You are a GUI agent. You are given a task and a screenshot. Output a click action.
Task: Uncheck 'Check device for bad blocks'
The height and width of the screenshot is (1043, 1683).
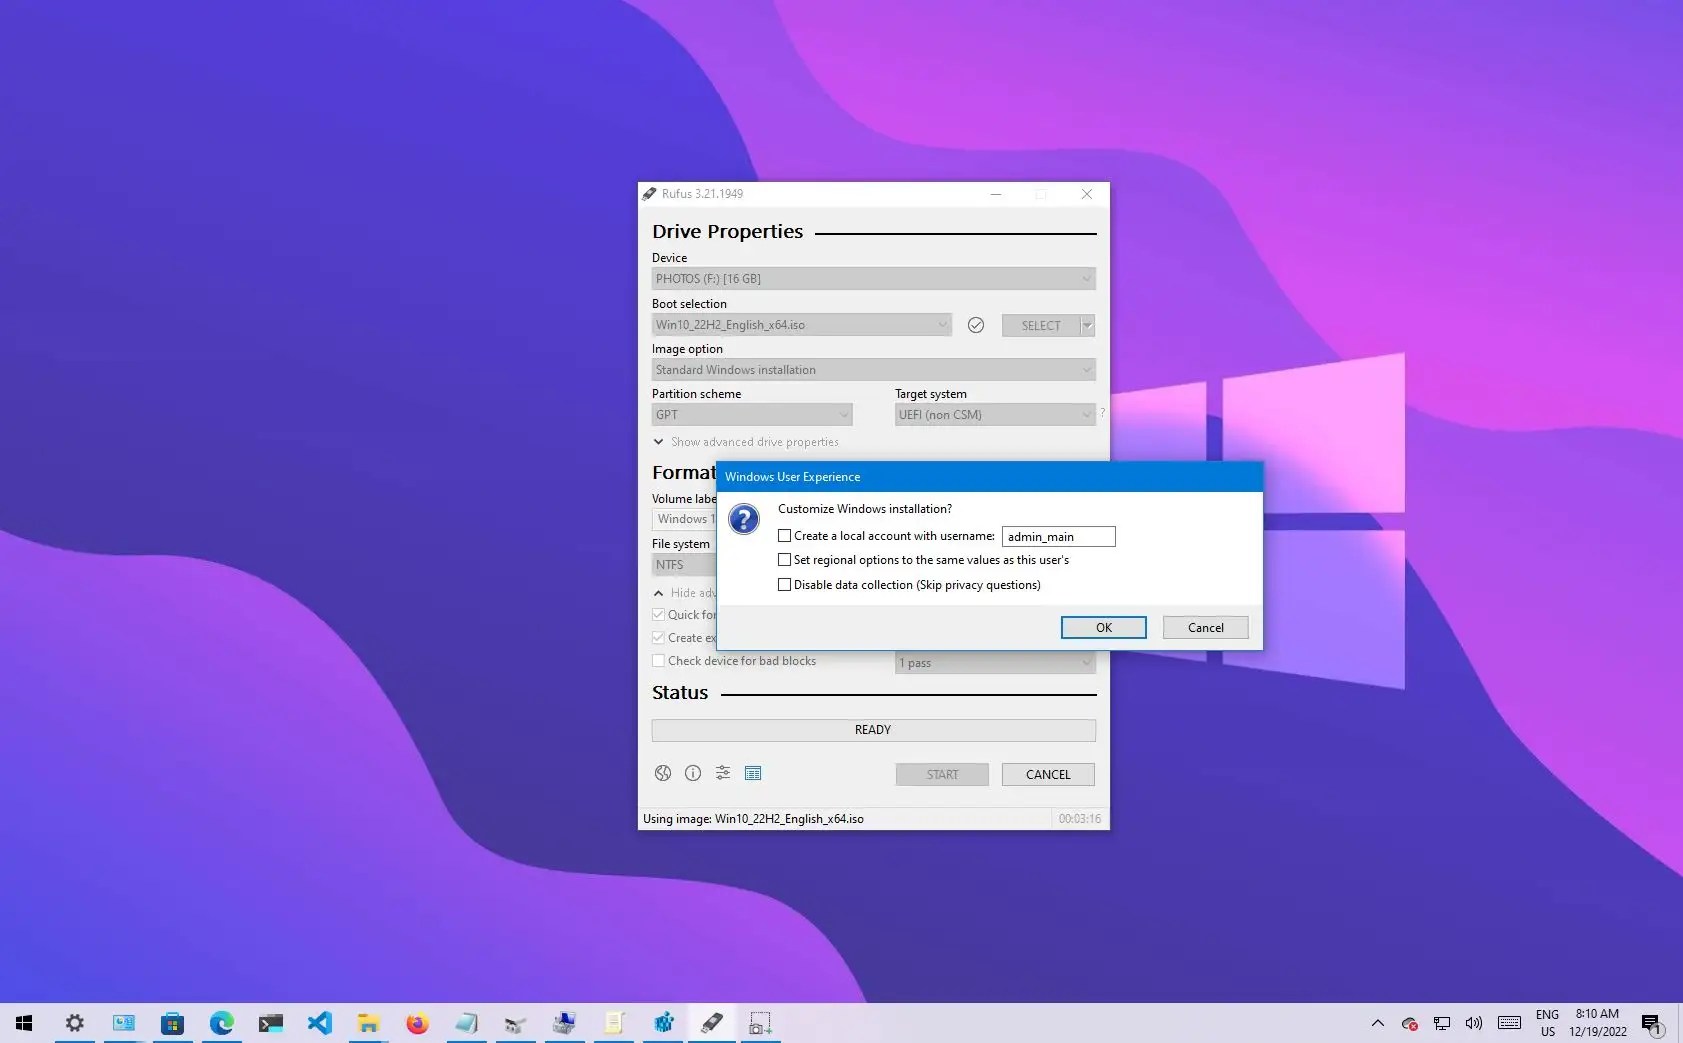coord(659,660)
